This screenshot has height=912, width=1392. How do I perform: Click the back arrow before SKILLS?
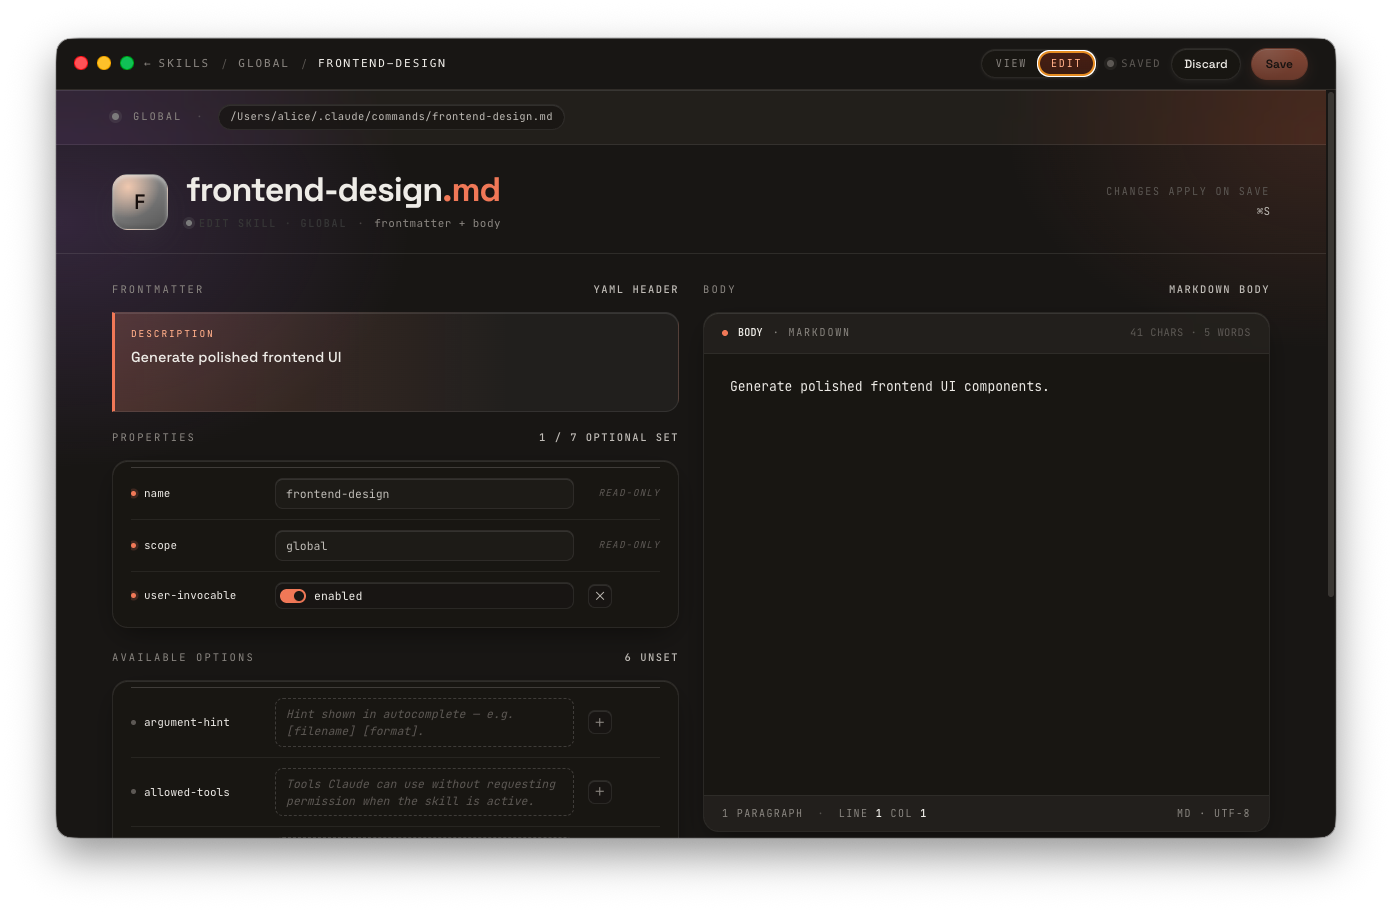(x=147, y=63)
